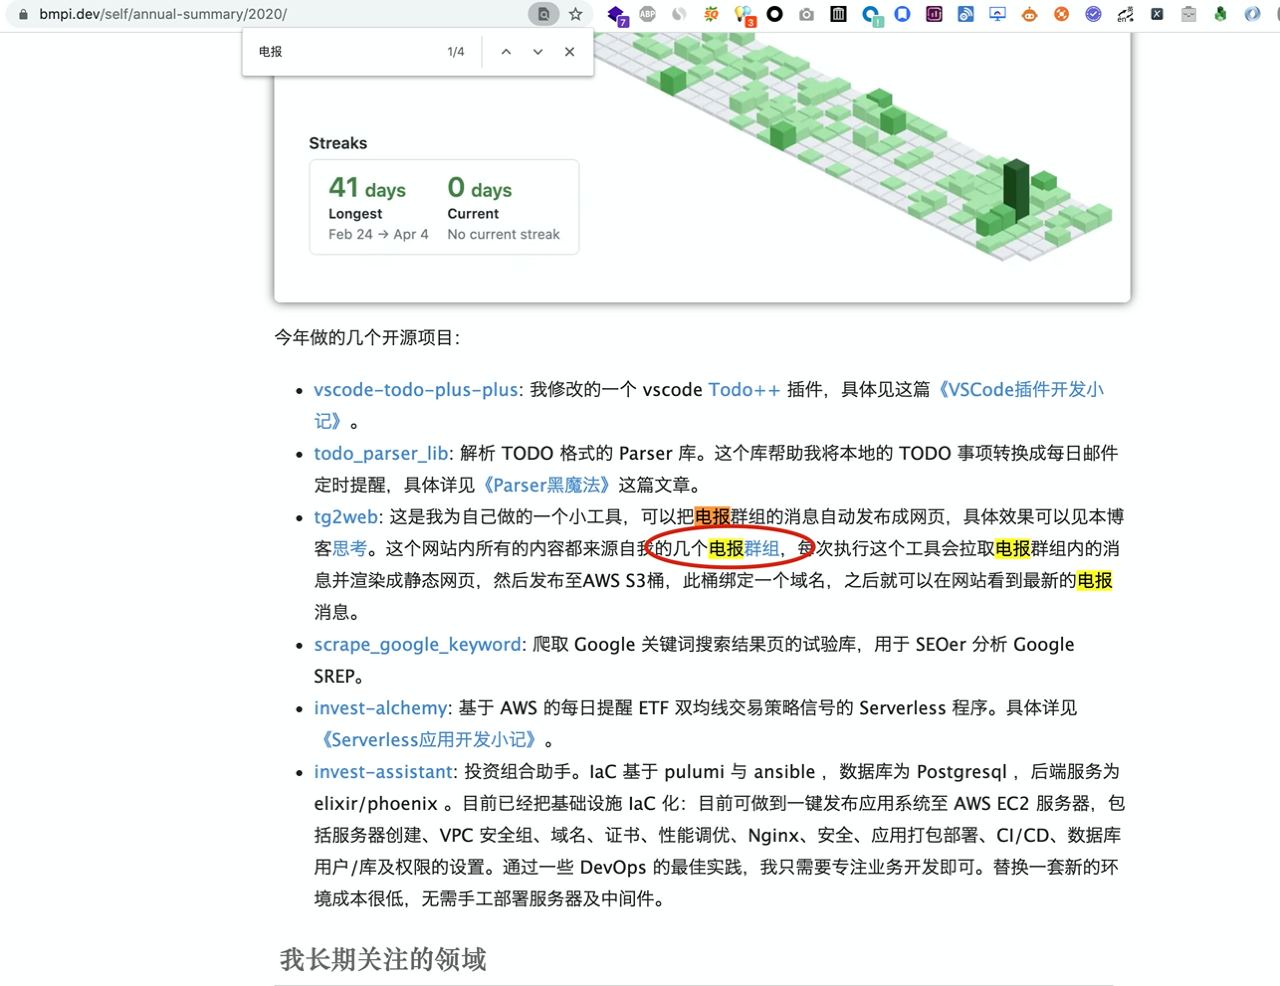Close the find bar
1280x986 pixels.
click(x=570, y=52)
